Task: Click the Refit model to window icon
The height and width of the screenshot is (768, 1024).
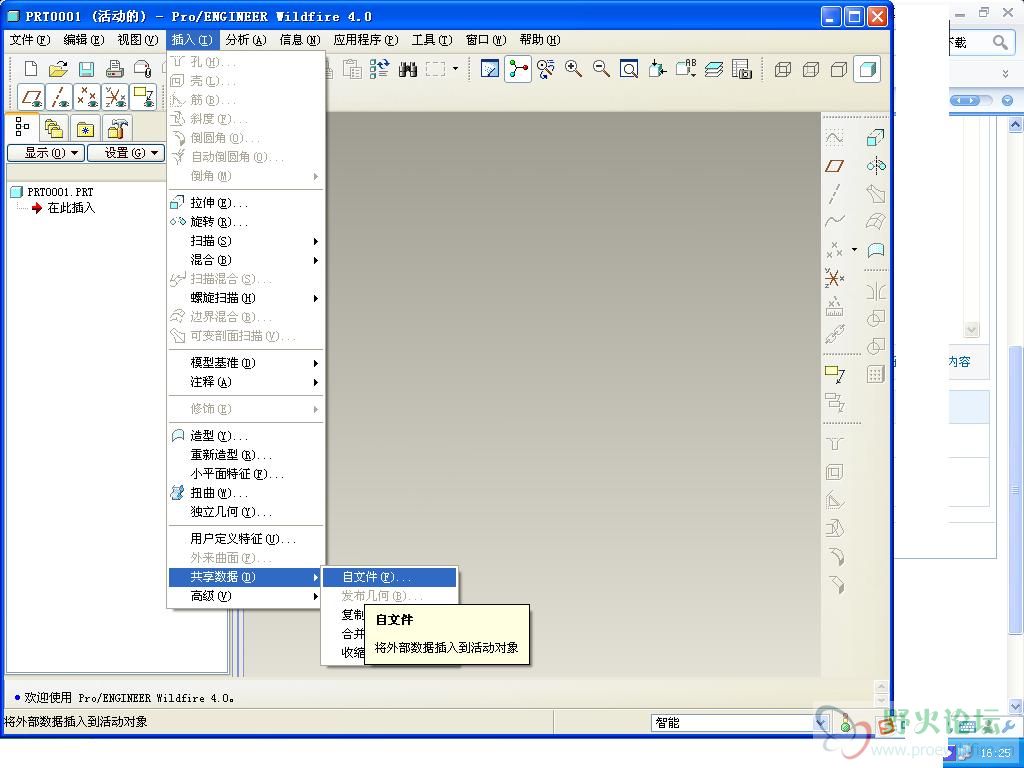Action: pyautogui.click(x=629, y=69)
